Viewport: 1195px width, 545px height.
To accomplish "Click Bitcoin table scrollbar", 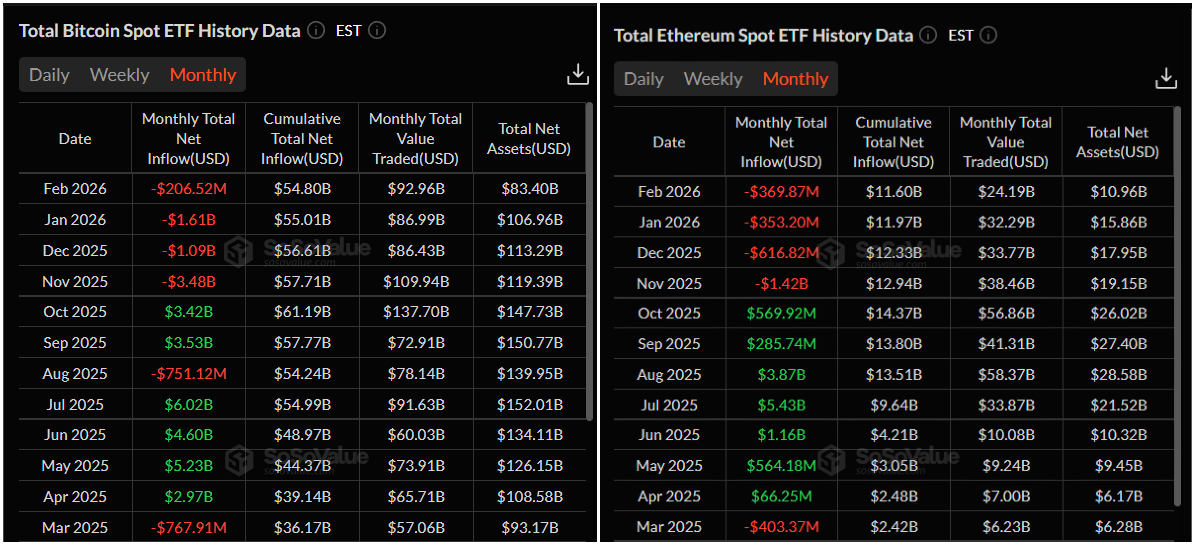I will pyautogui.click(x=589, y=260).
